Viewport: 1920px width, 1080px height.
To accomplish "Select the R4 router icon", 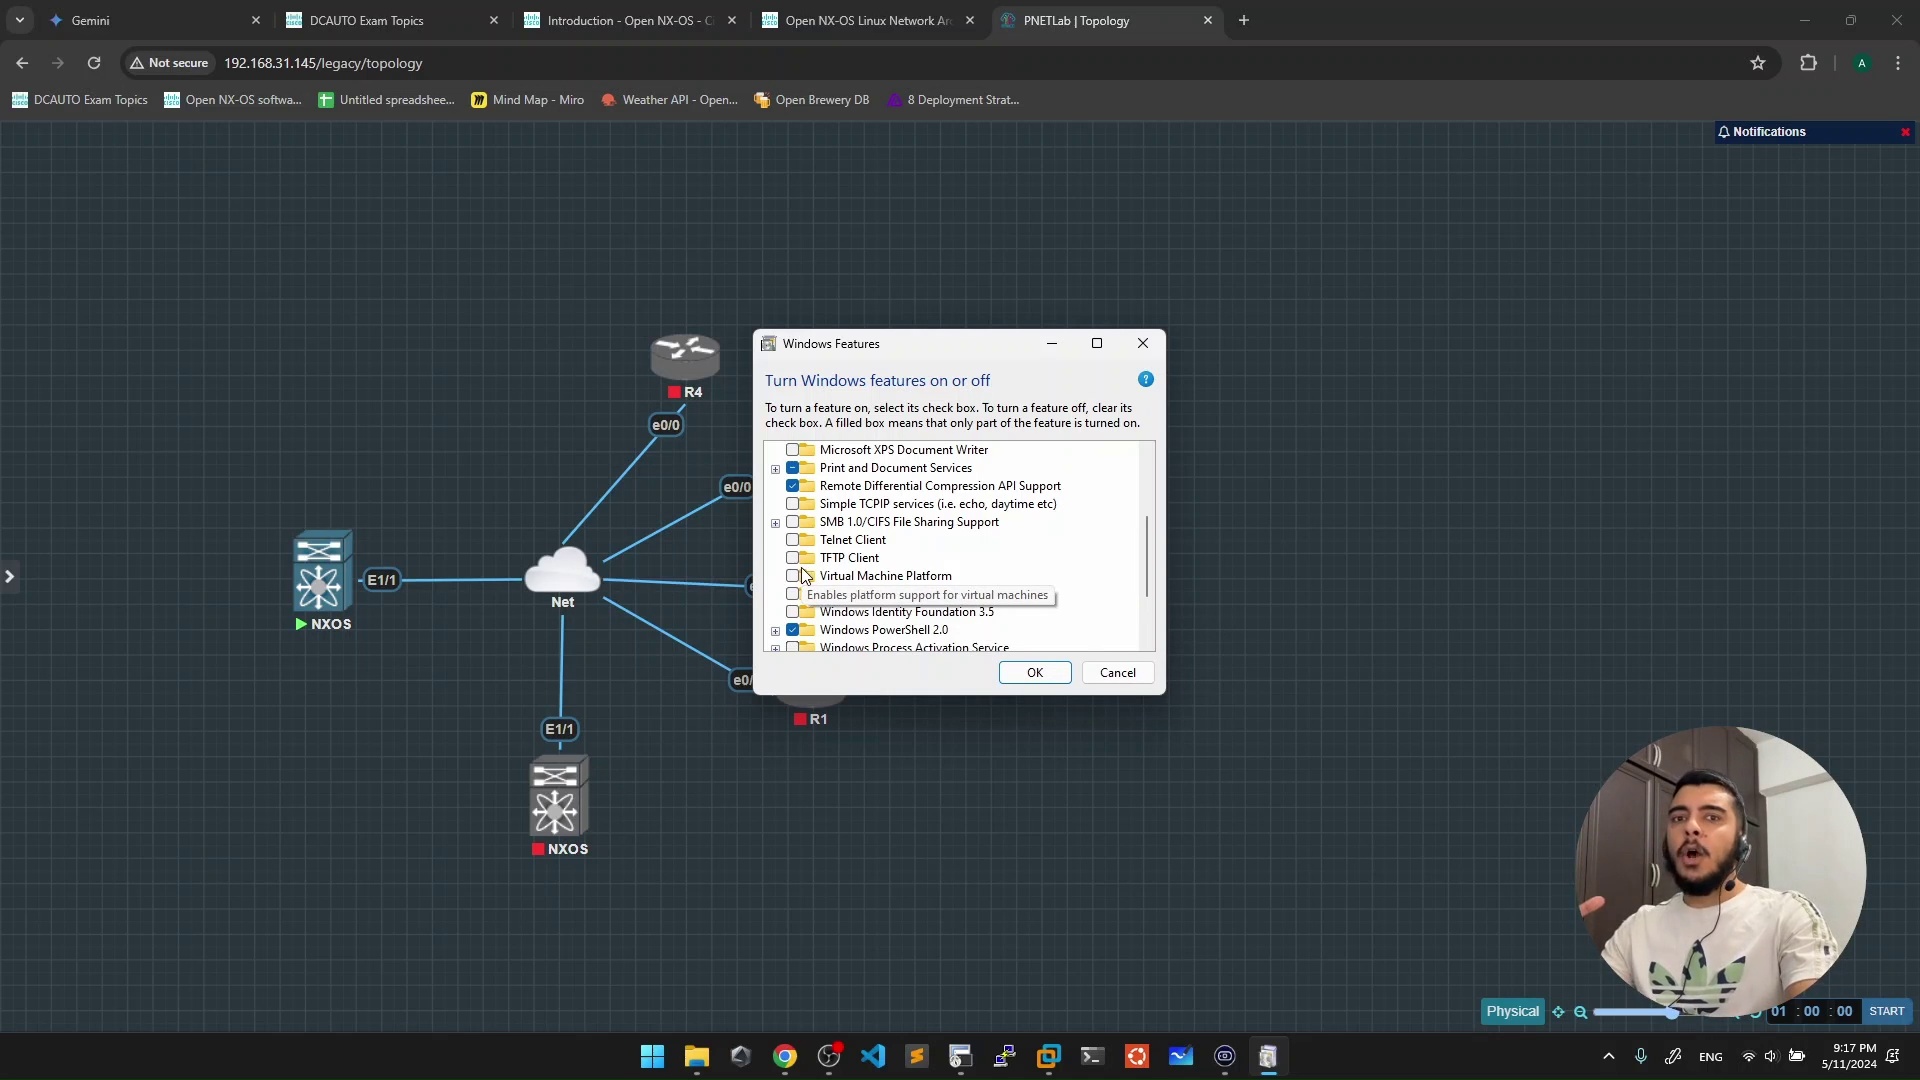I will click(685, 357).
